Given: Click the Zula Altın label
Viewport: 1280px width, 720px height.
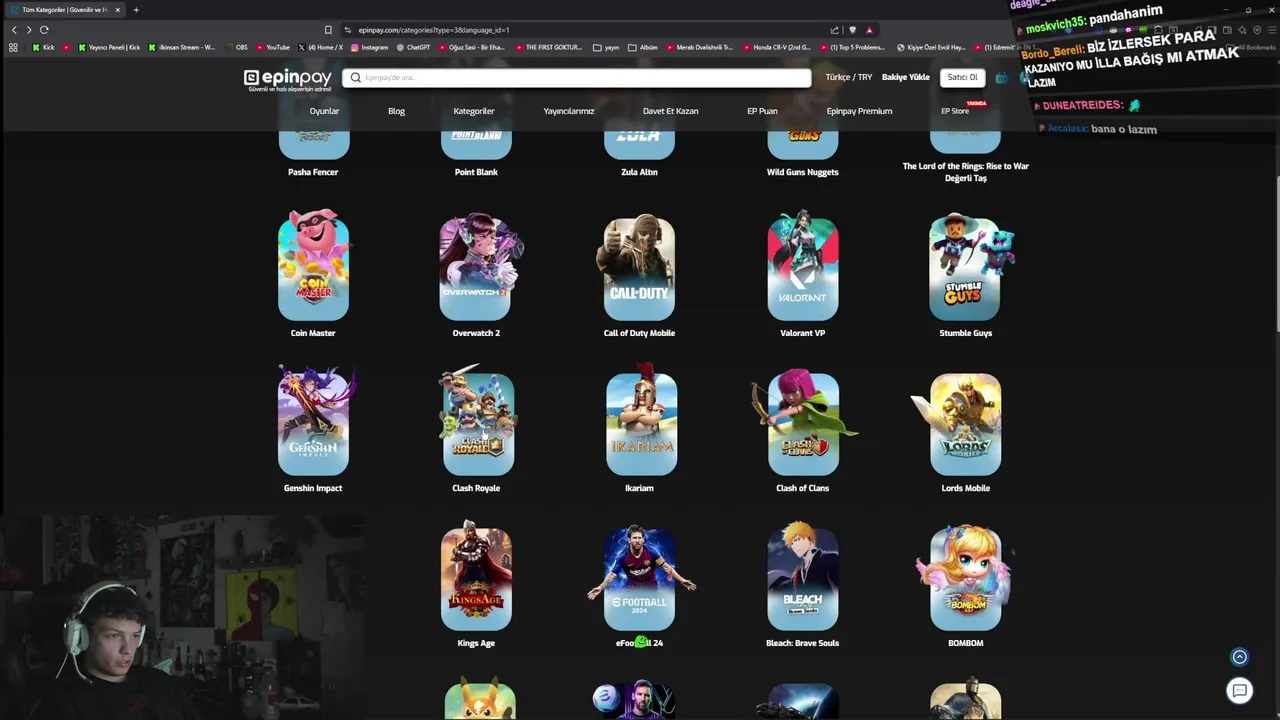Looking at the screenshot, I should tap(639, 172).
